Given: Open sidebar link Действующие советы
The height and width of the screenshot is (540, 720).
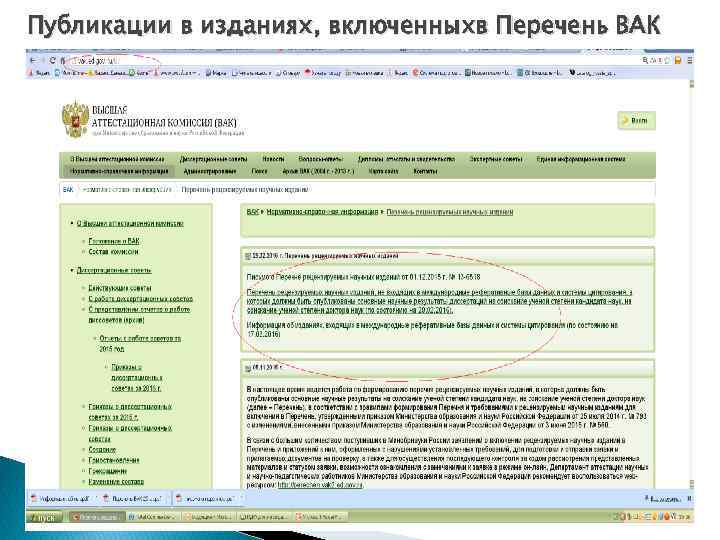Looking at the screenshot, I should [120, 288].
